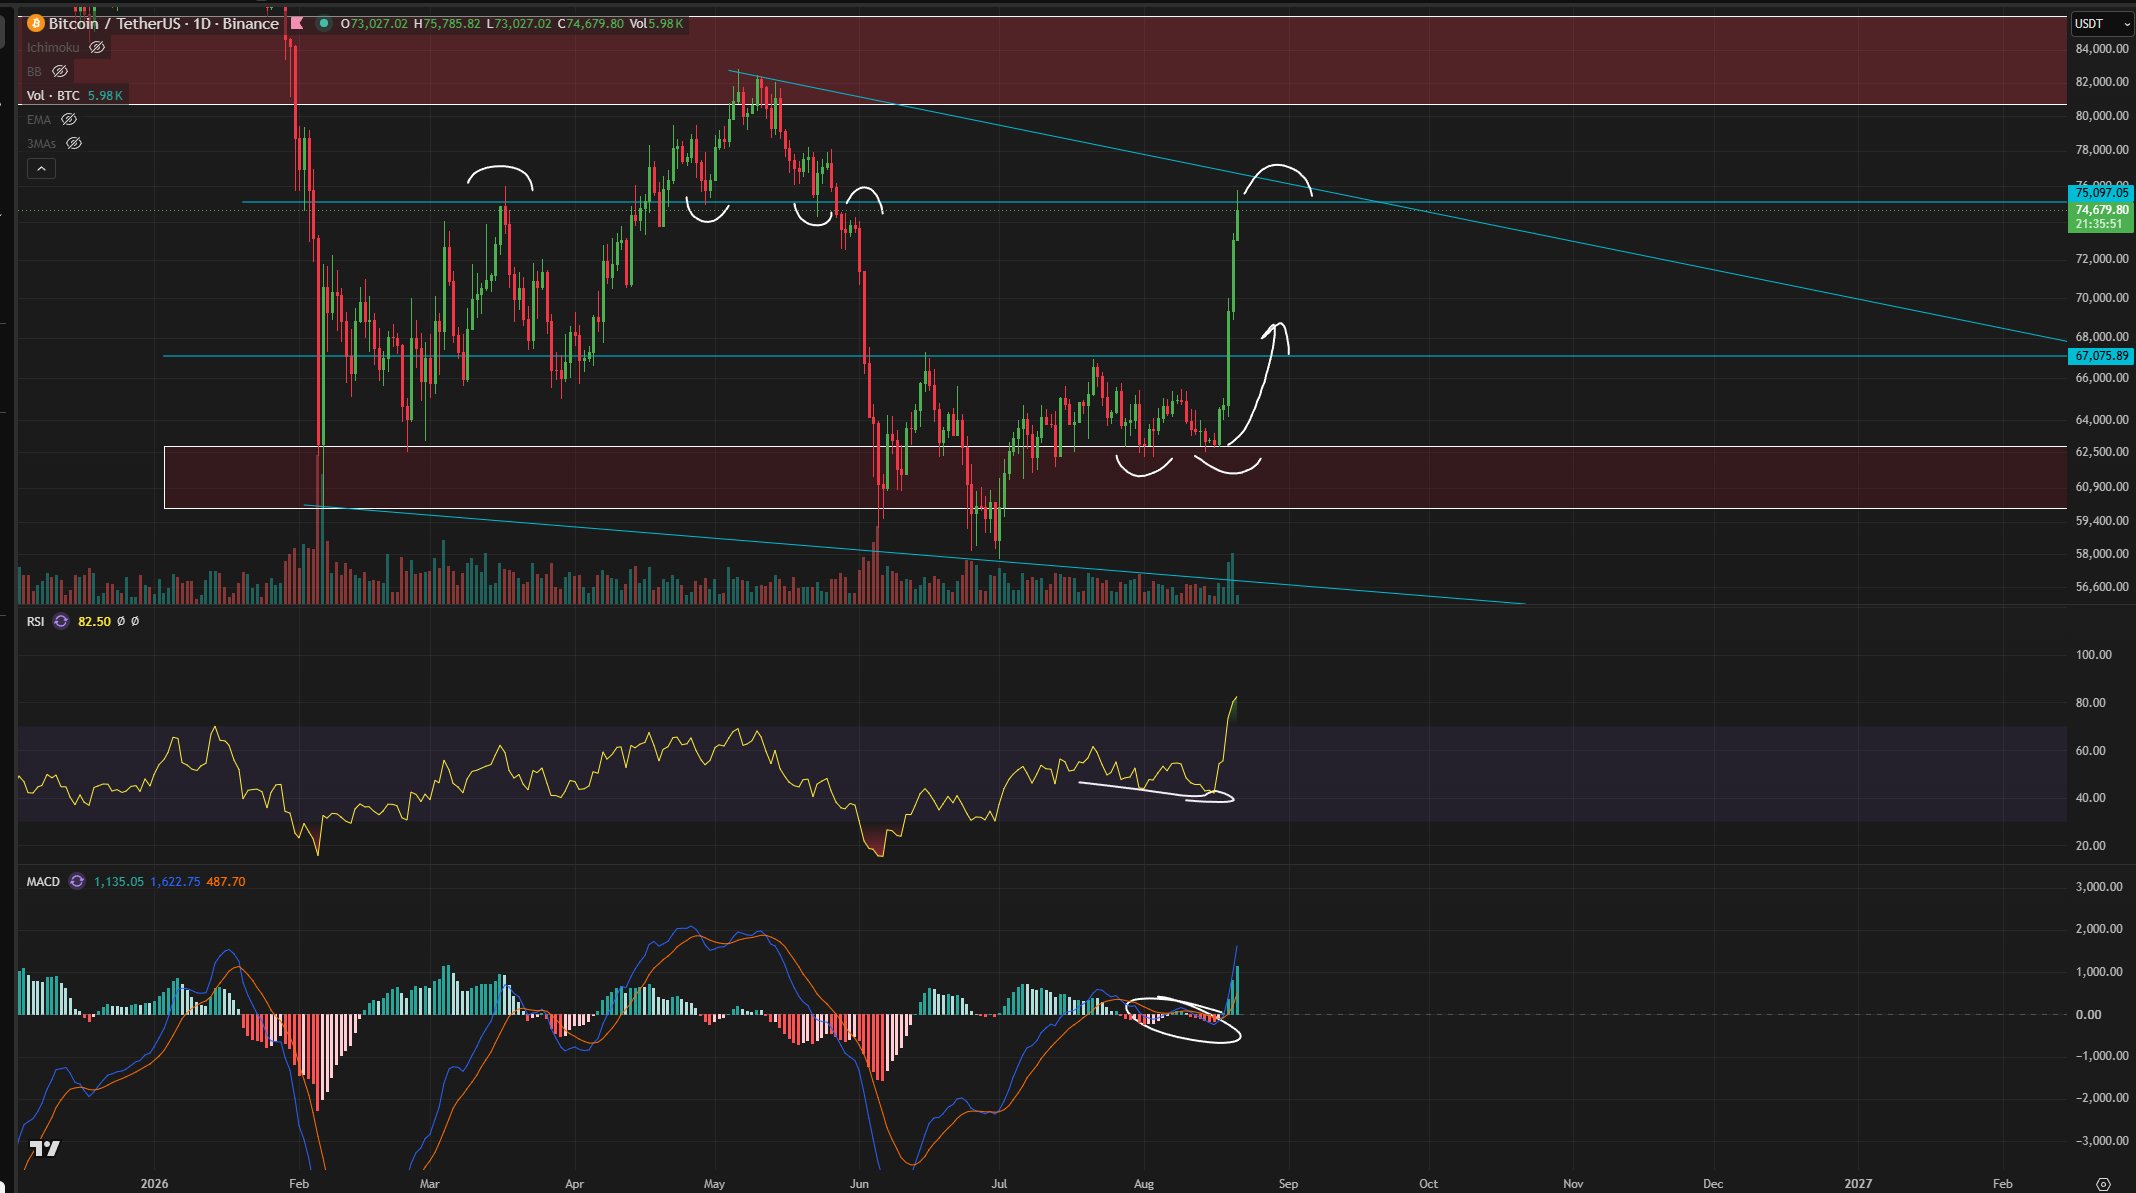
Task: Open chart settings gear at bottom right
Action: 2103,1184
